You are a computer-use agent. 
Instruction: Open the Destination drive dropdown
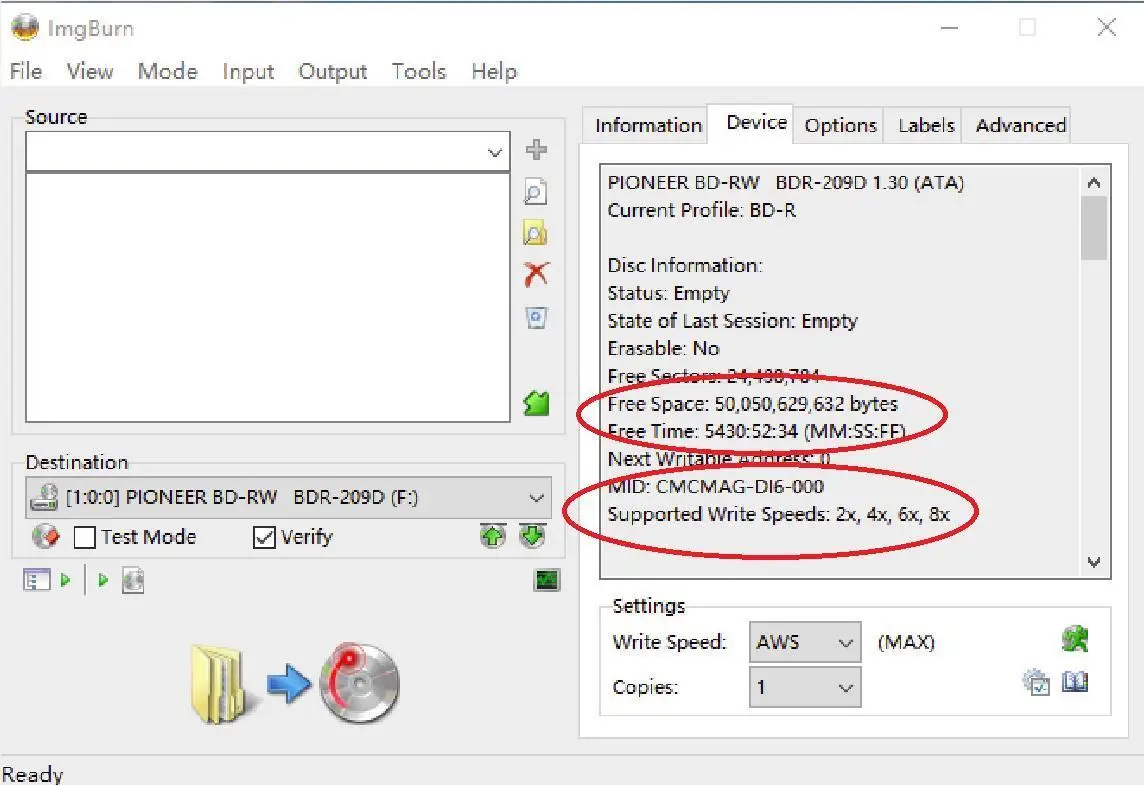[x=536, y=498]
